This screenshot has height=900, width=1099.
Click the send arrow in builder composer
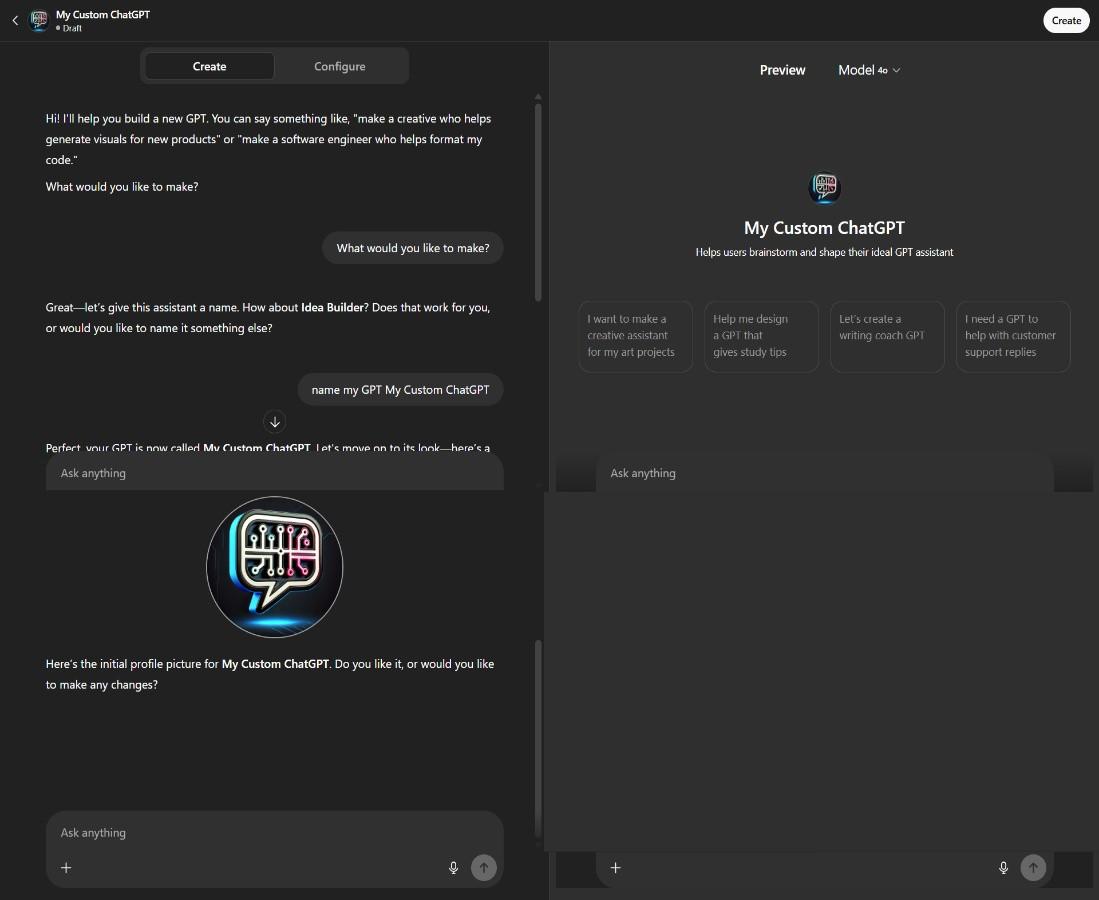point(484,868)
